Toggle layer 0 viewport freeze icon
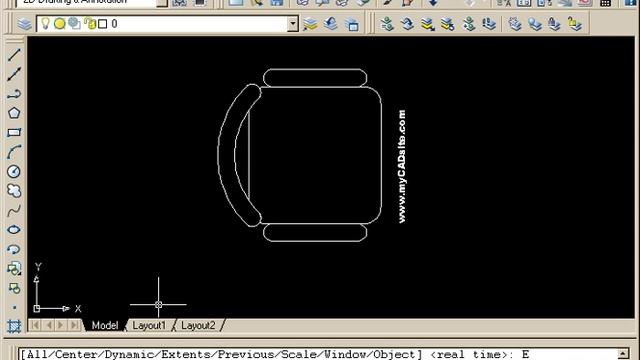Viewport: 640px width, 360px height. [74, 24]
